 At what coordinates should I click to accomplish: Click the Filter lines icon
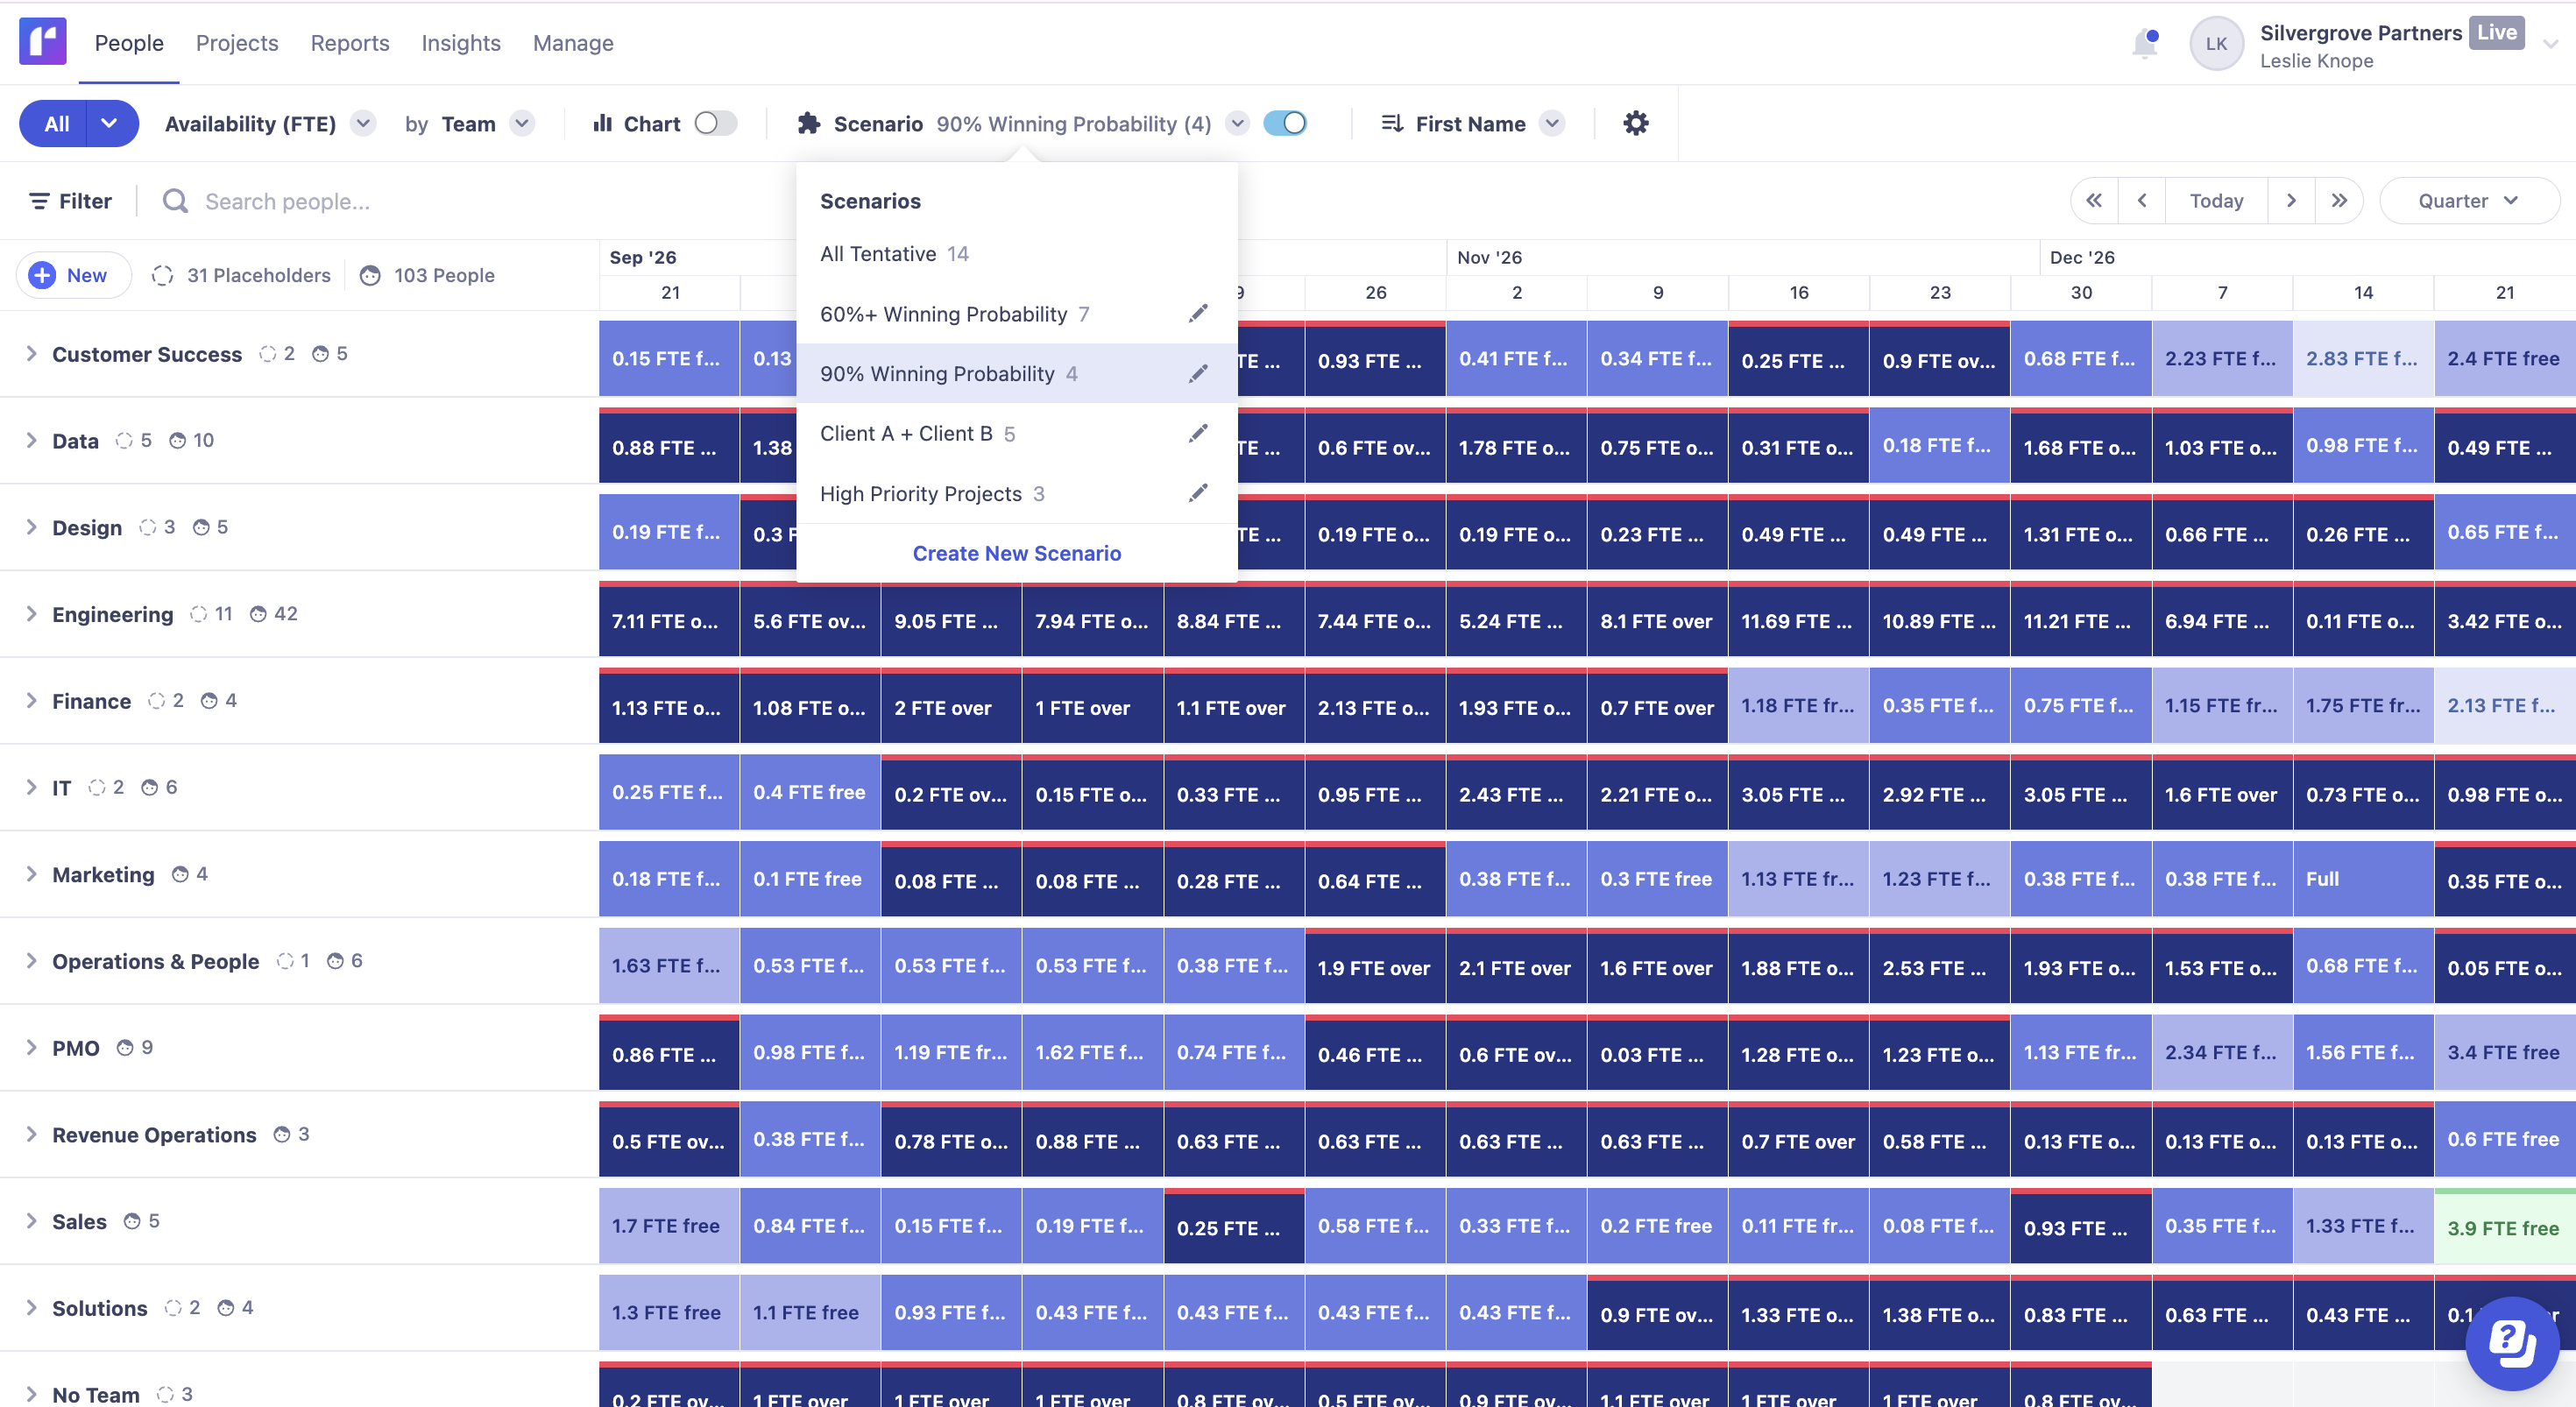[x=39, y=201]
